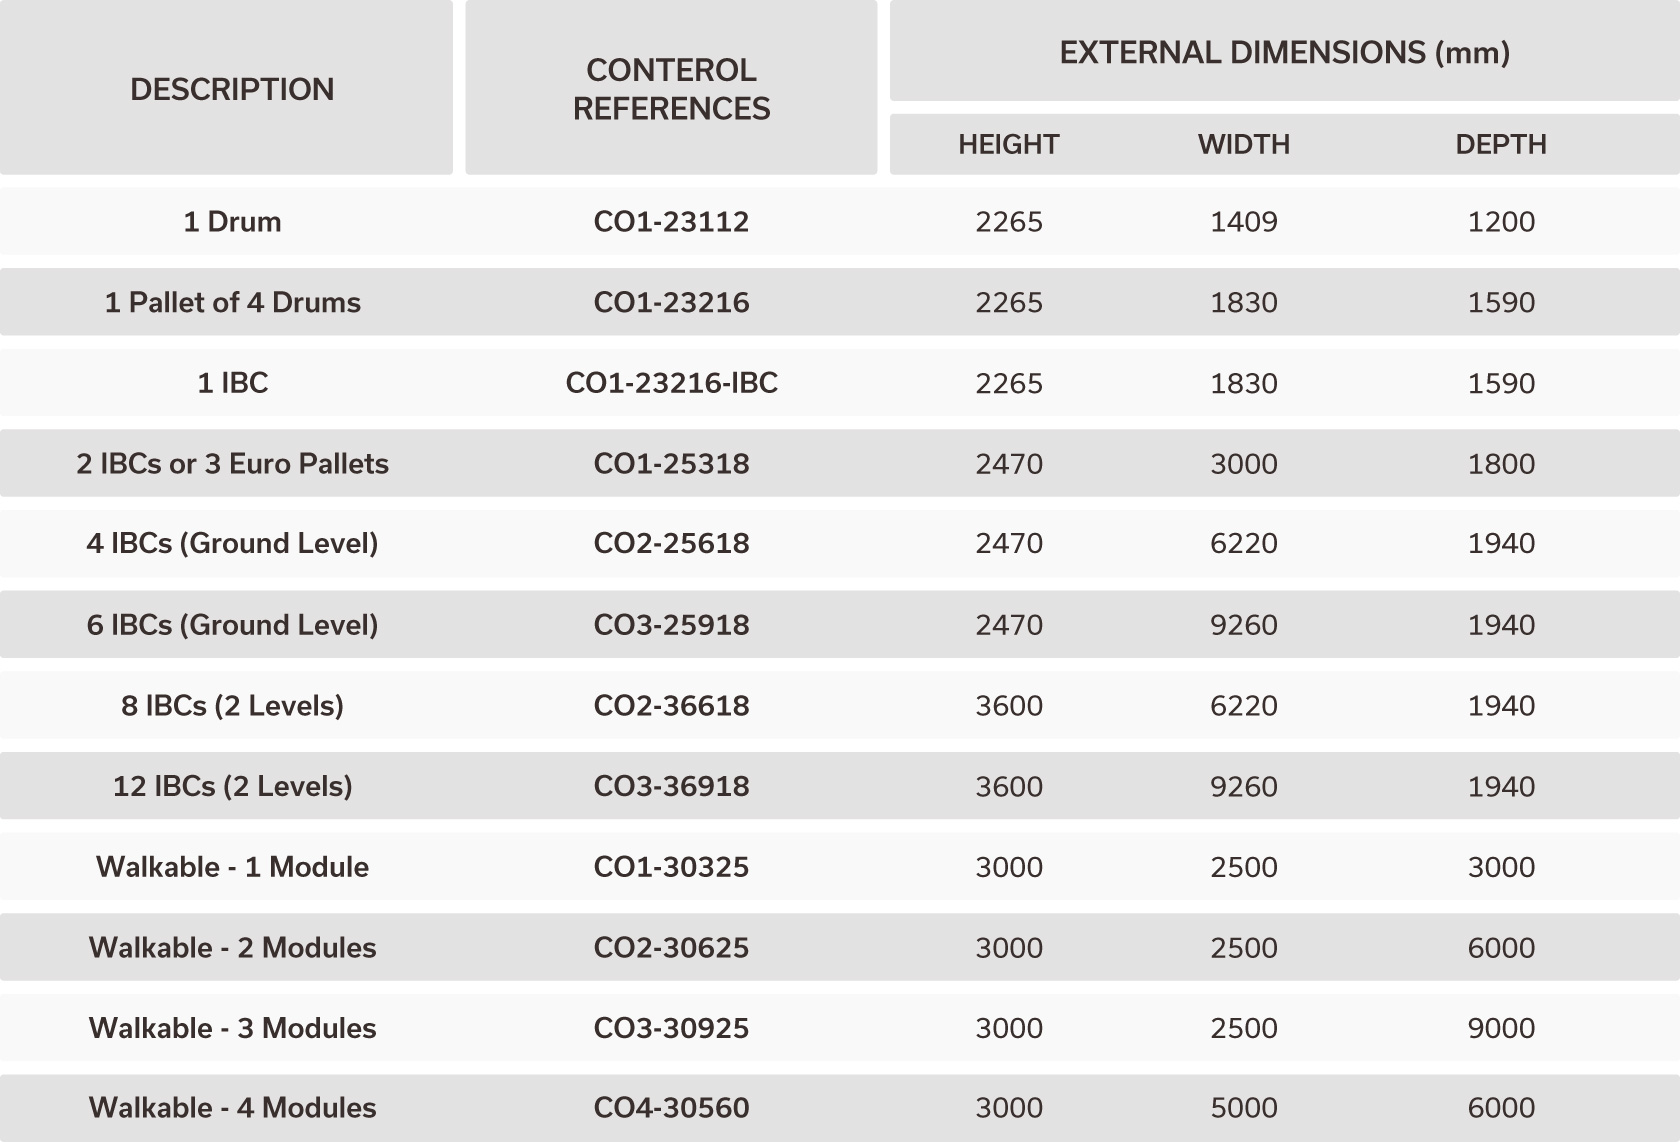This screenshot has height=1142, width=1680.
Task: Click the CONTEROL REFERENCES column header
Action: [x=671, y=89]
